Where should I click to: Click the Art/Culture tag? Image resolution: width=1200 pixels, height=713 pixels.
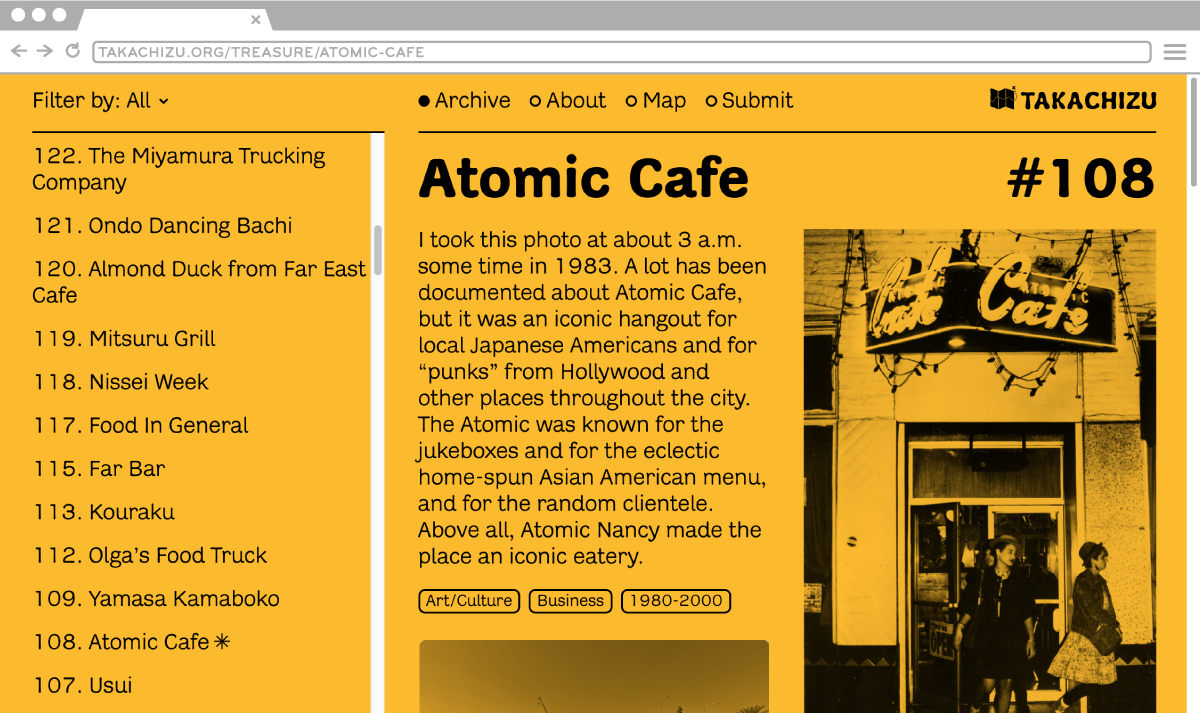pyautogui.click(x=469, y=601)
